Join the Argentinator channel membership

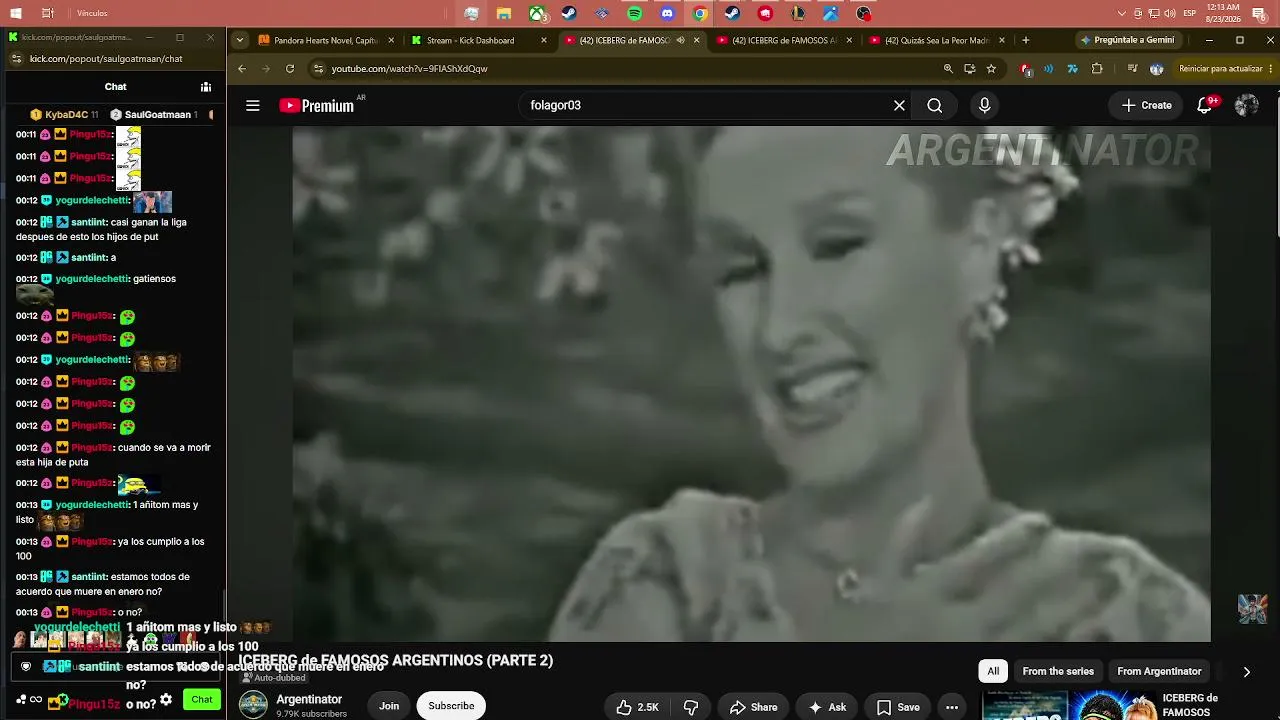click(389, 706)
